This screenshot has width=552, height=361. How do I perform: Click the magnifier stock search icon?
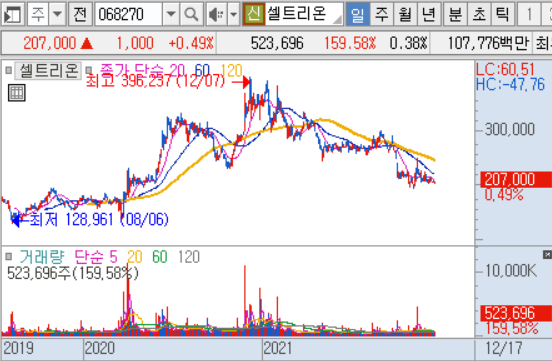pyautogui.click(x=192, y=14)
